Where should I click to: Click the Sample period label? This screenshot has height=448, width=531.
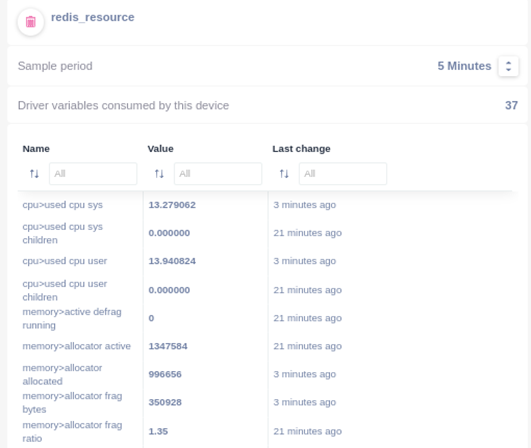point(55,66)
